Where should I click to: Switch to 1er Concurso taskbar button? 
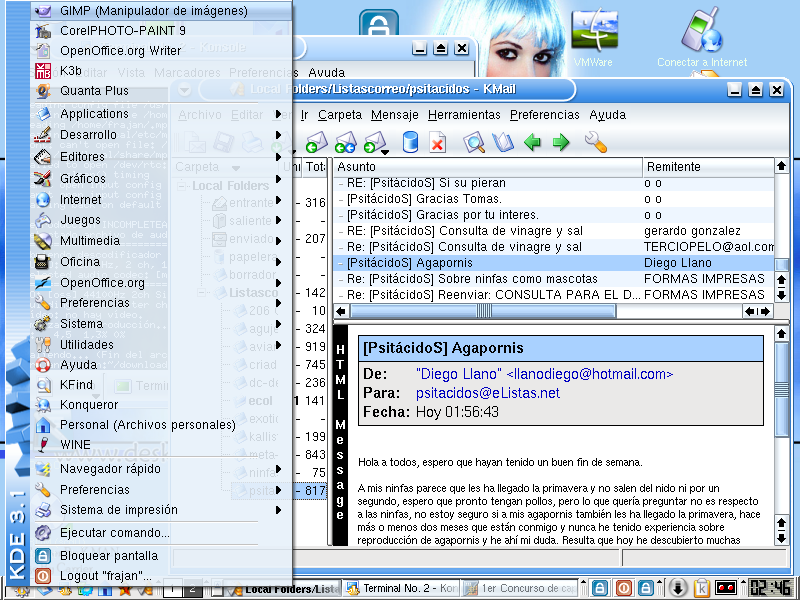pos(519,588)
